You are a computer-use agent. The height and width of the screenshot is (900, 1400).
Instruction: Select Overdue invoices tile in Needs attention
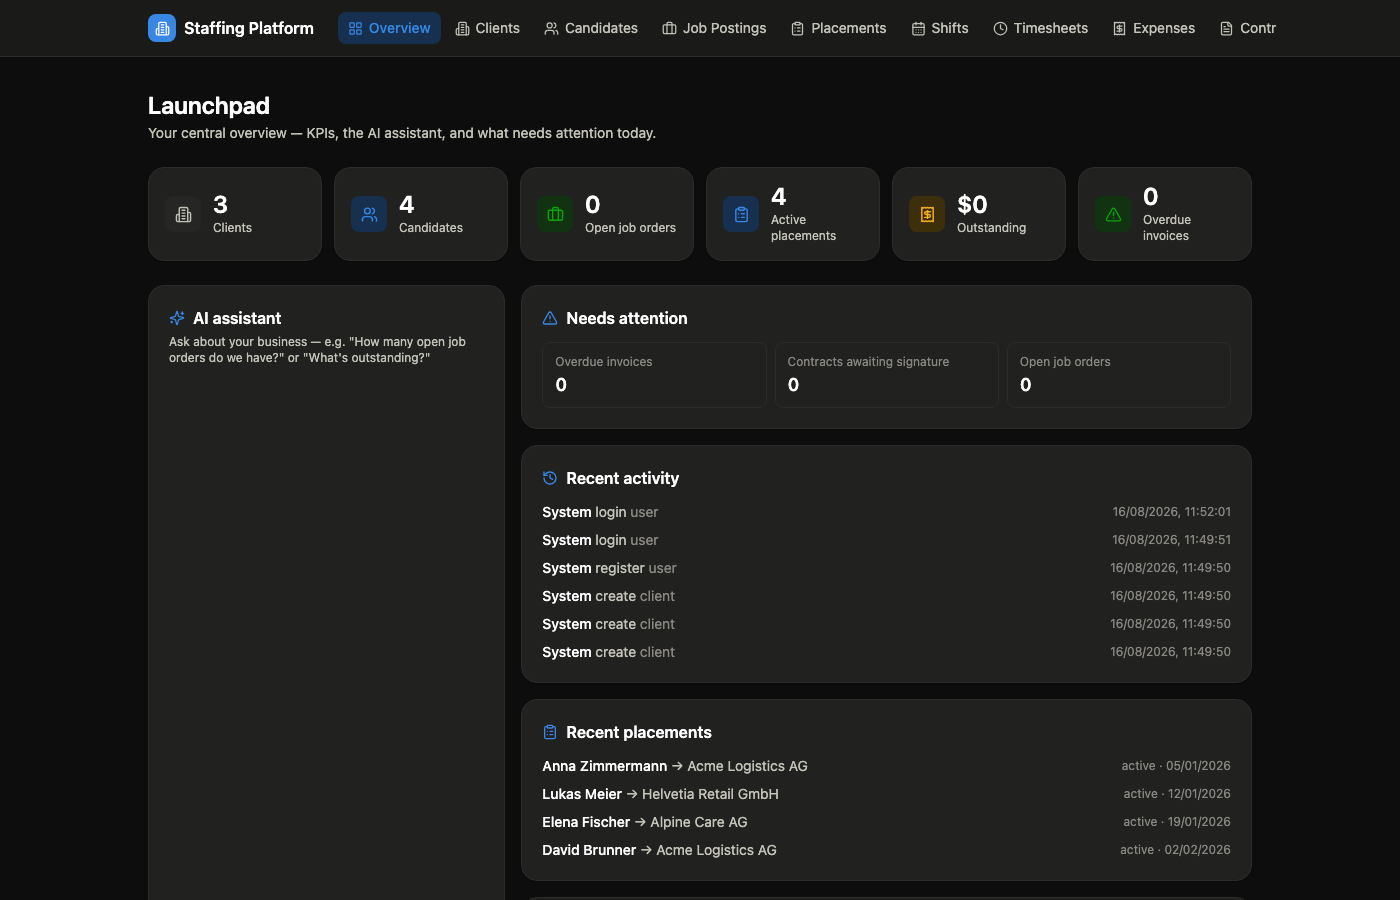pos(654,375)
